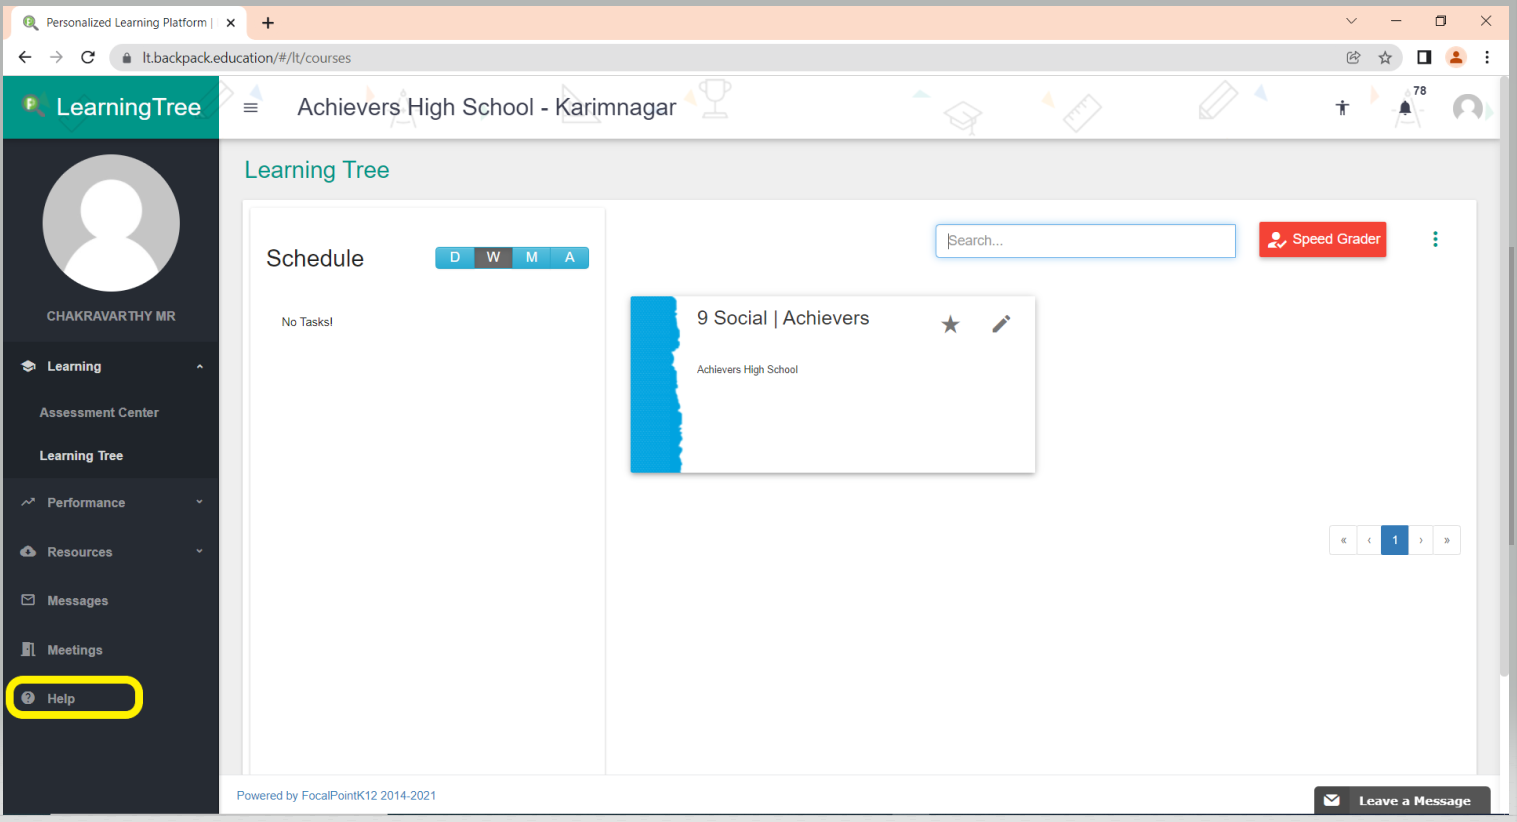Switch schedule to Daily view (D)
Image resolution: width=1517 pixels, height=822 pixels.
point(455,258)
